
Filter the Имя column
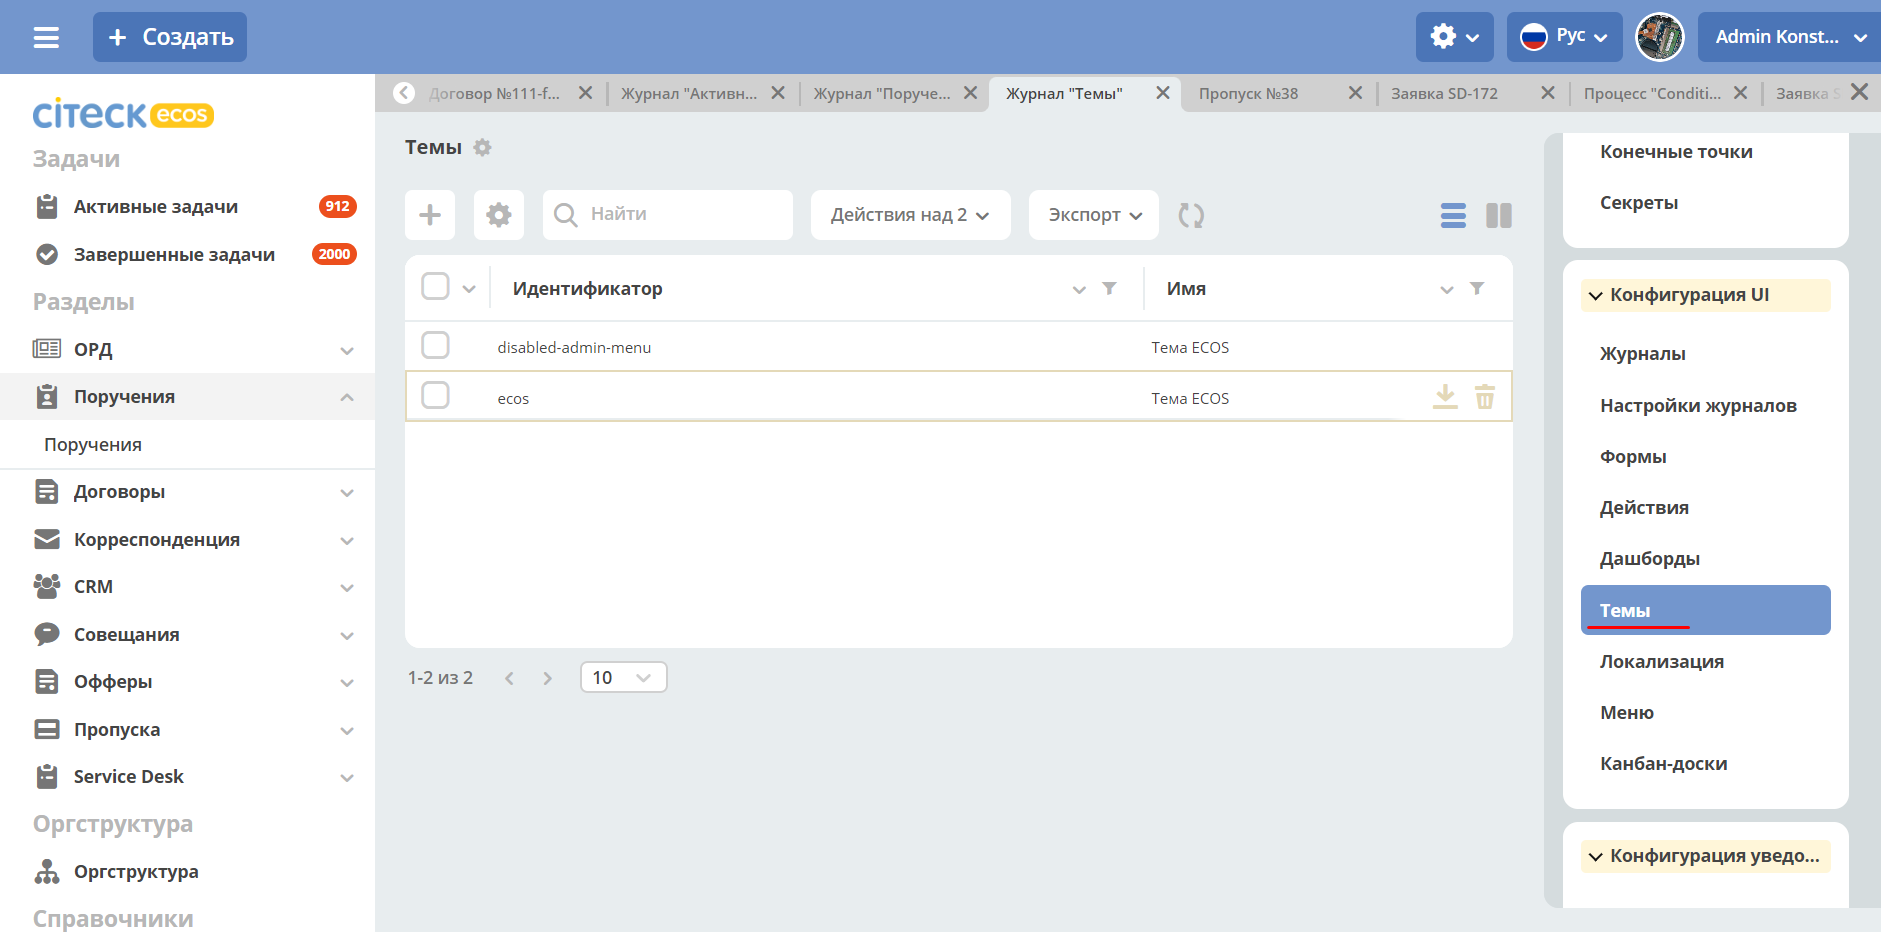coord(1477,288)
